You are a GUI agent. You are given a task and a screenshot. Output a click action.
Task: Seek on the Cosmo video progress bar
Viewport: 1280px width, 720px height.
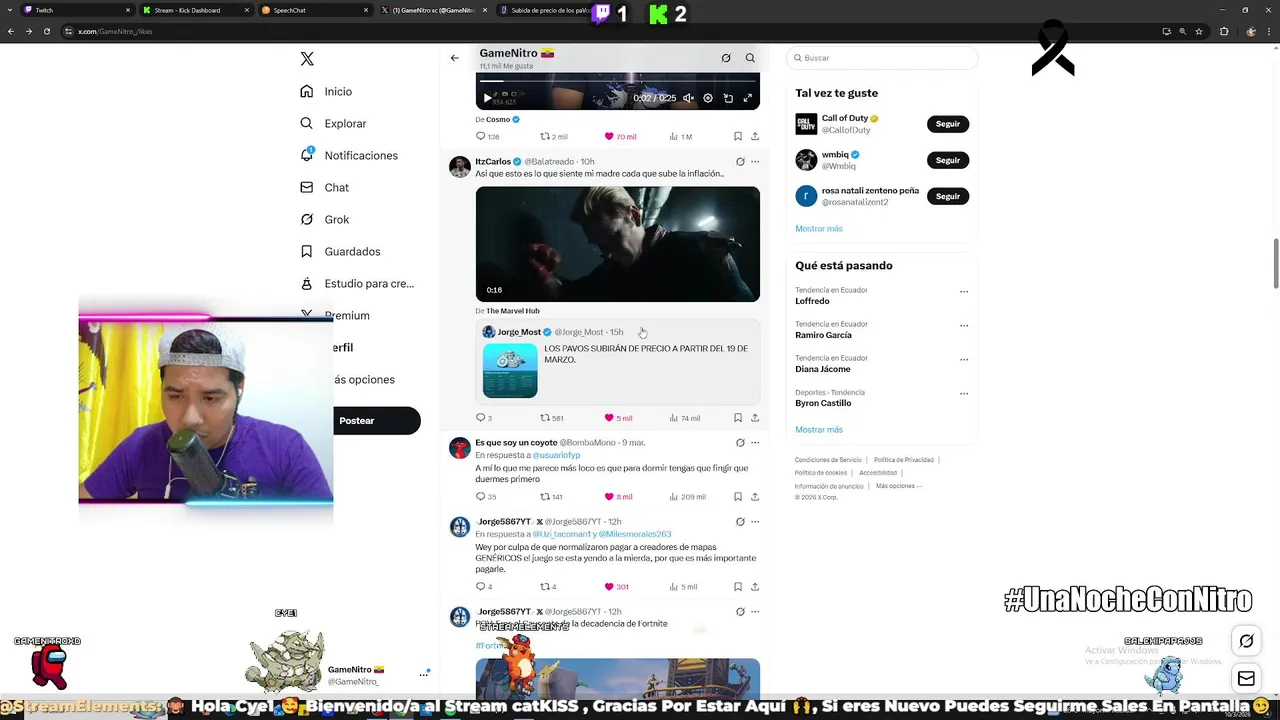(617, 81)
